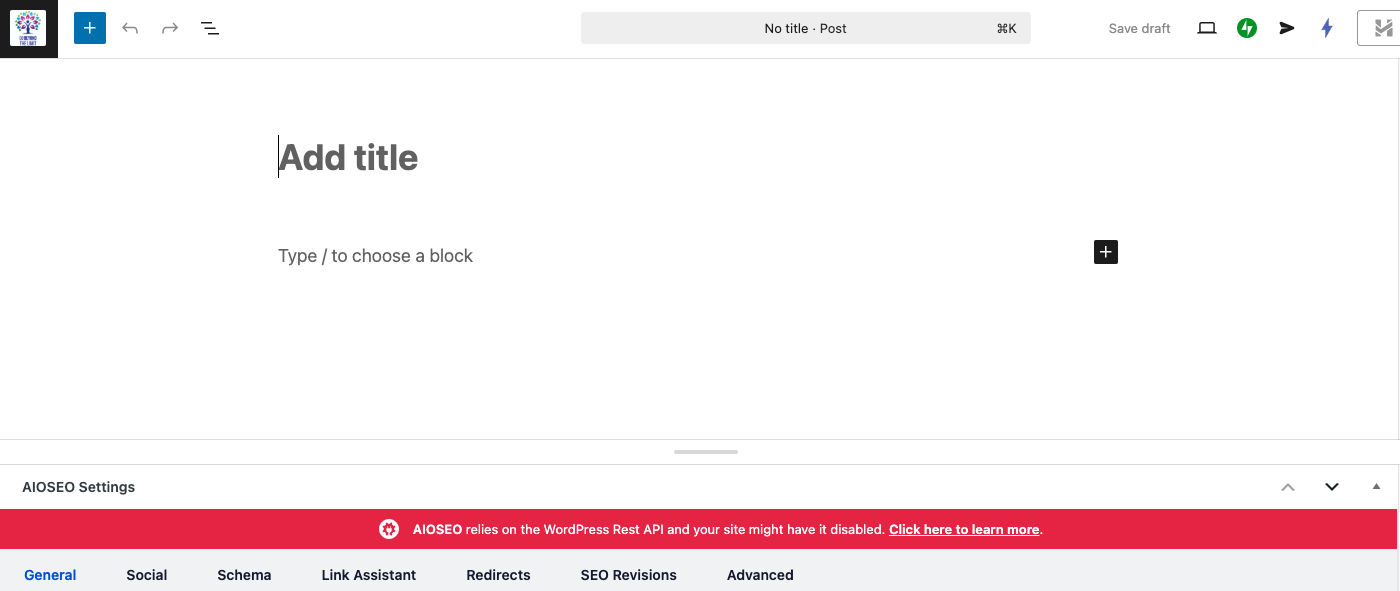This screenshot has height=591, width=1400.
Task: Click the site logo icon
Action: [28, 28]
